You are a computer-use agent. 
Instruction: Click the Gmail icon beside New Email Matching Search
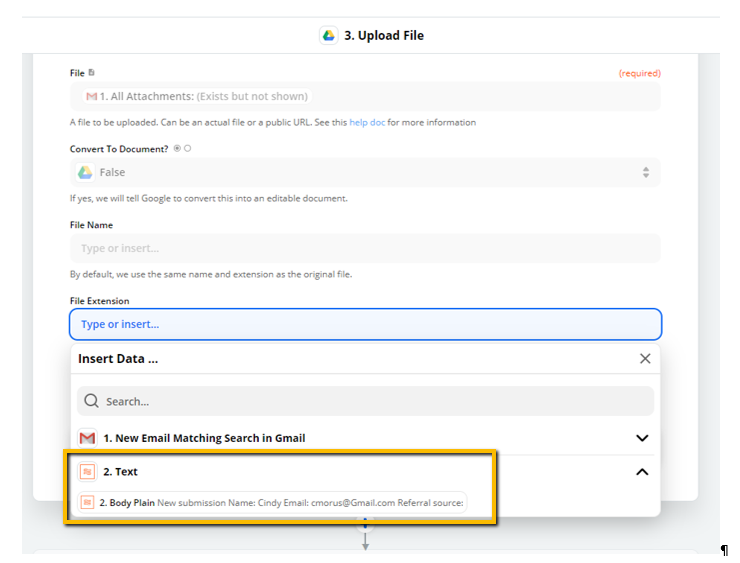87,438
